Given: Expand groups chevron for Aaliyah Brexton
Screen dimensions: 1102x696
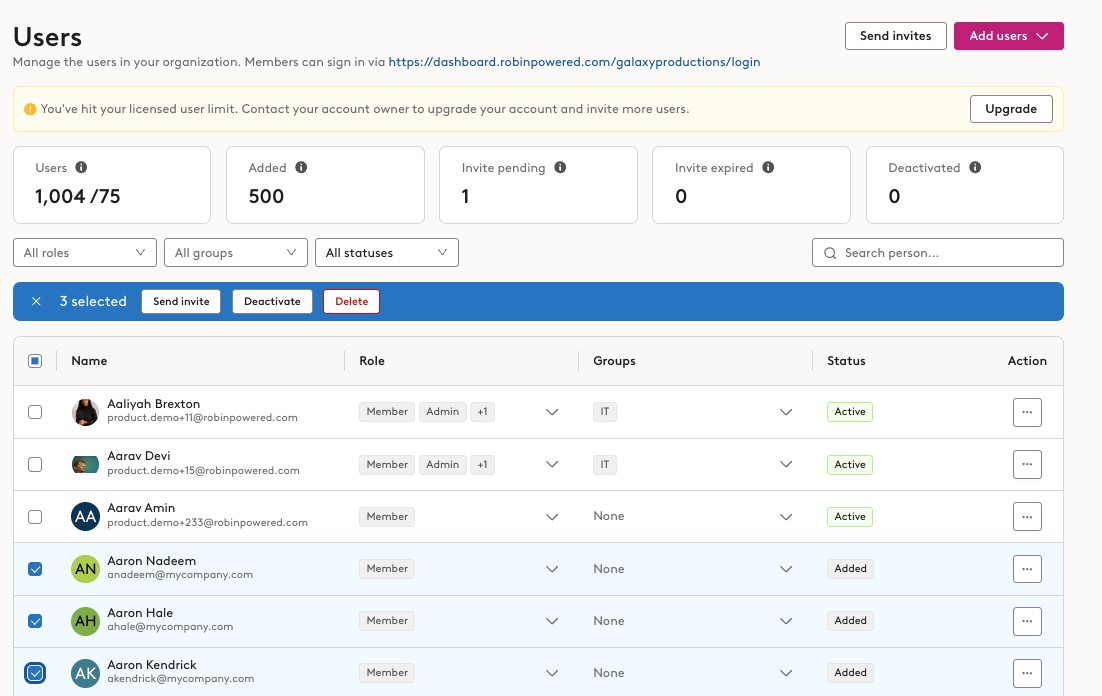Looking at the screenshot, I should point(786,412).
